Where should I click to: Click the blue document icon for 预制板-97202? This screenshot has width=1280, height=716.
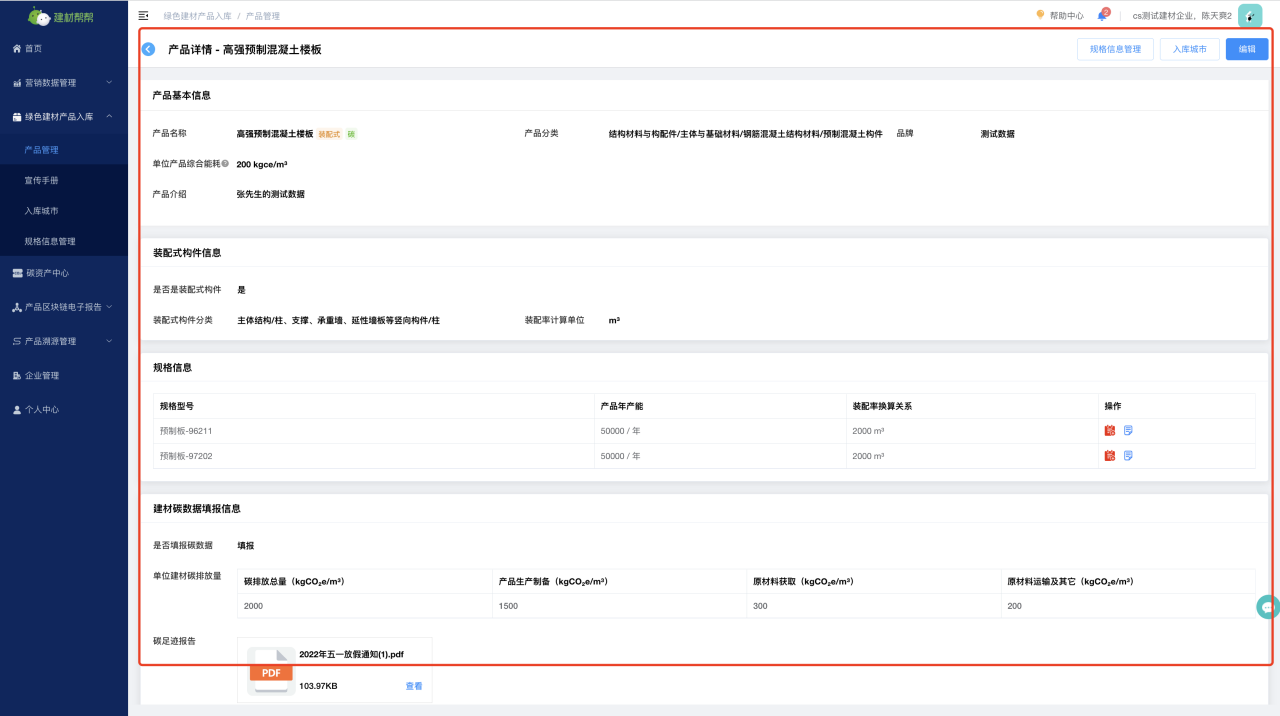tap(1128, 456)
